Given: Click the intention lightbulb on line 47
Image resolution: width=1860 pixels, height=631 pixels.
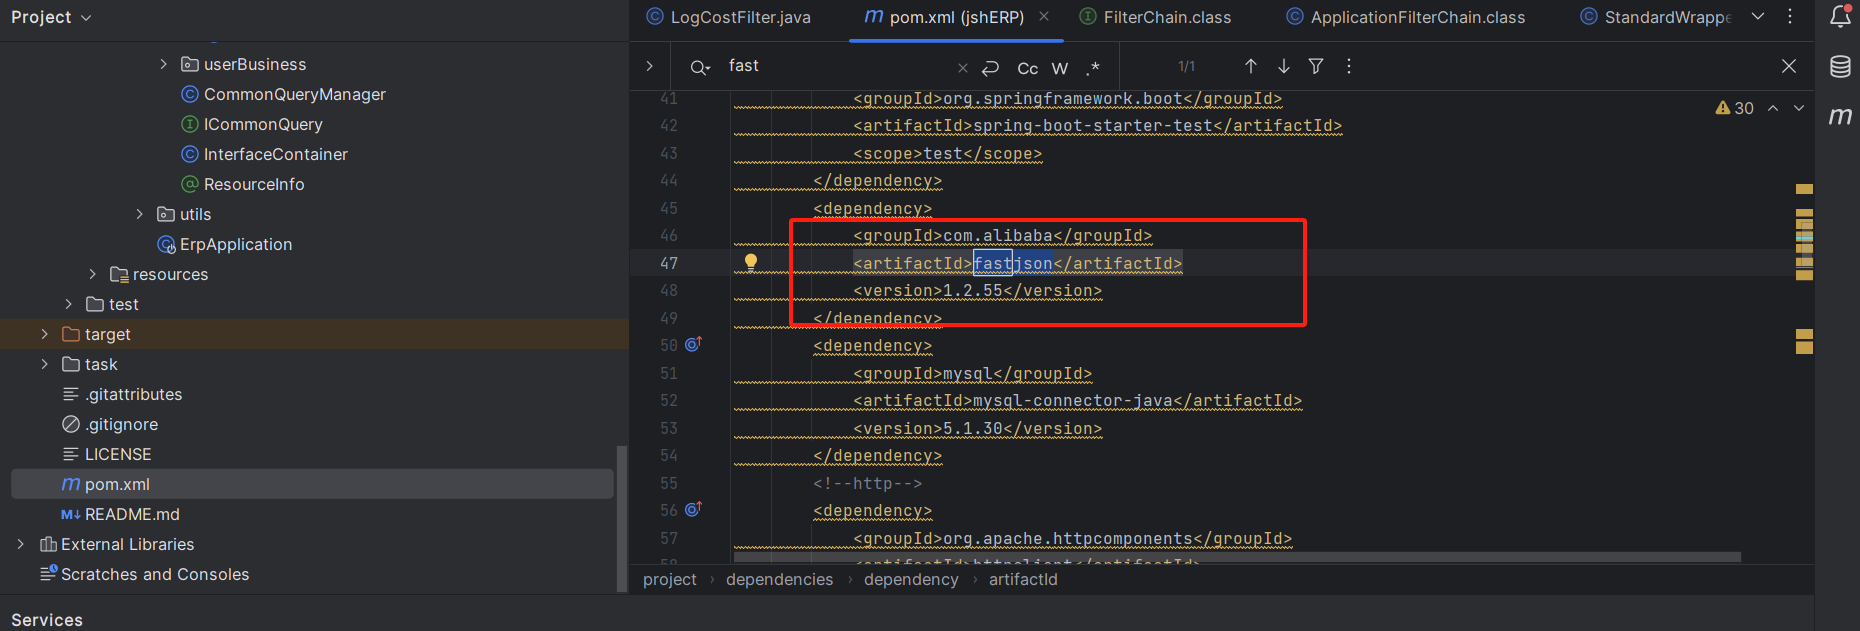Looking at the screenshot, I should click(751, 263).
